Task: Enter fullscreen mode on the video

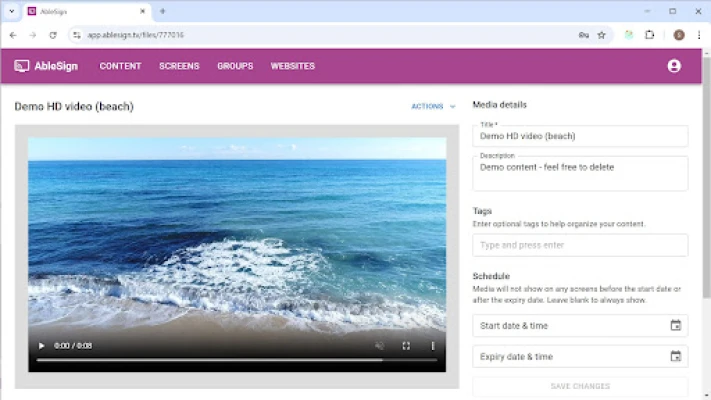Action: point(406,346)
